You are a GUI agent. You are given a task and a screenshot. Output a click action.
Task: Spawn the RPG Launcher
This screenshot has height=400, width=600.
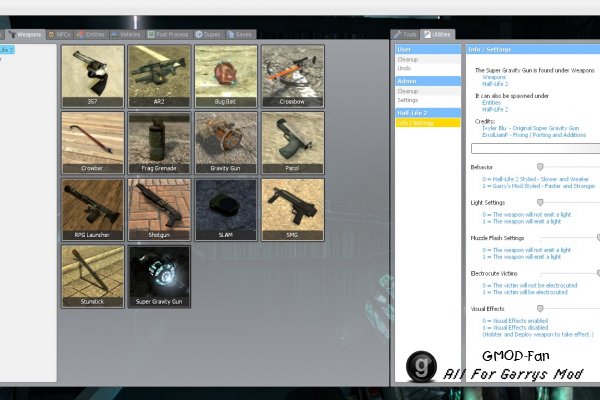[93, 209]
